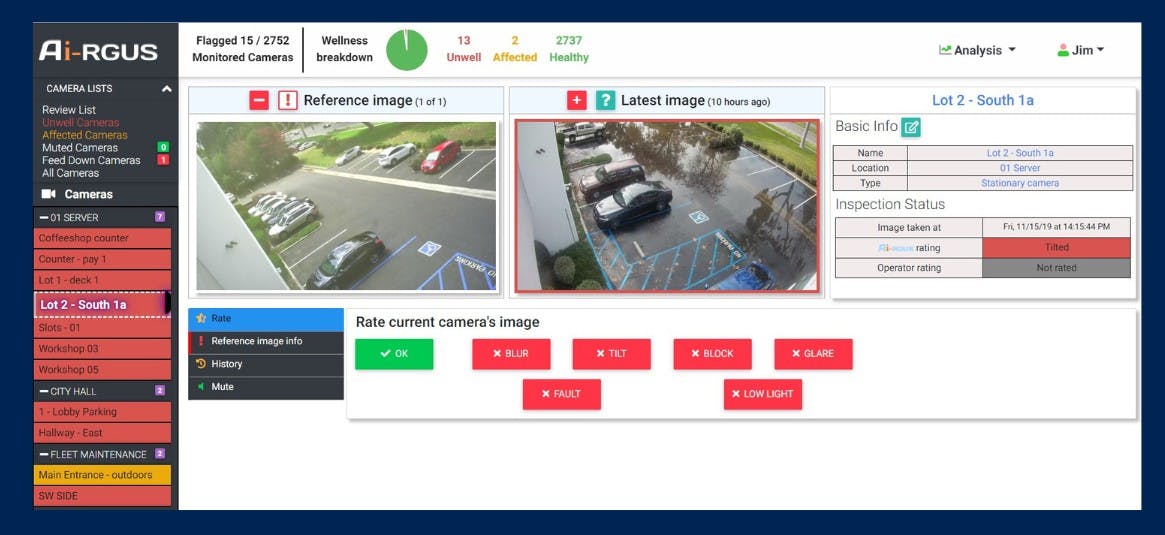
Task: Rate the image as OK
Action: click(394, 354)
